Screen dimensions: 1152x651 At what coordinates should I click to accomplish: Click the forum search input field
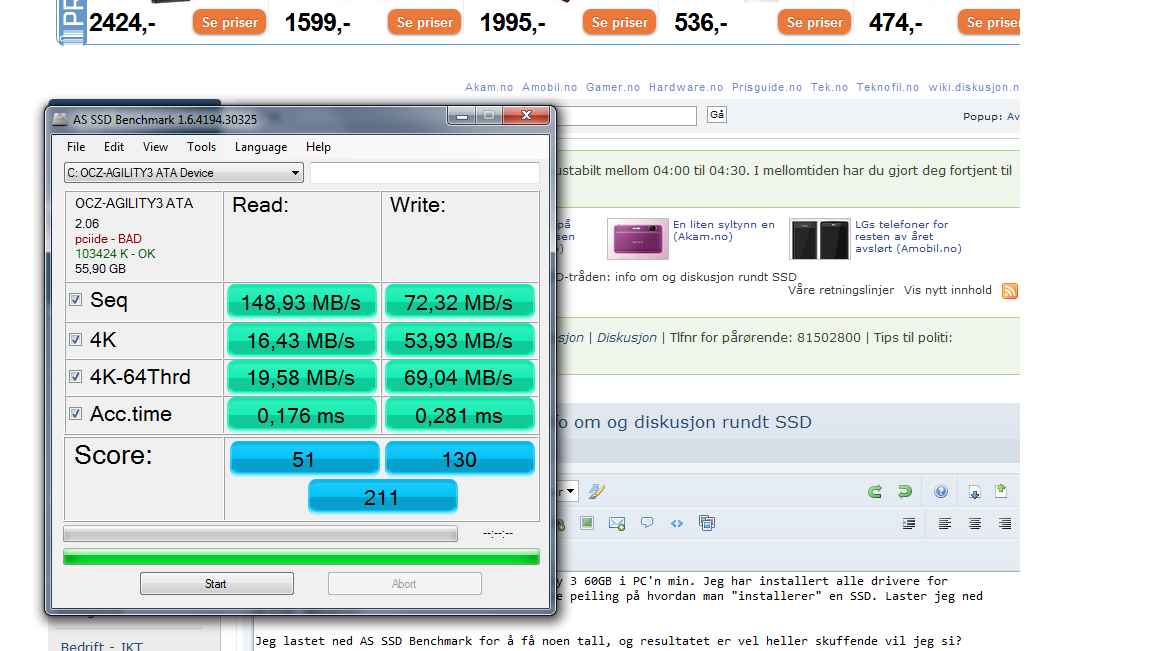[x=626, y=115]
